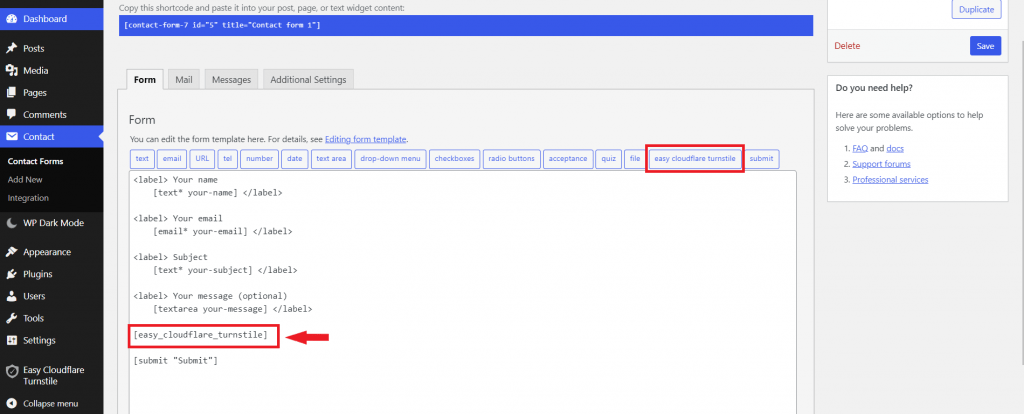The width and height of the screenshot is (1024, 414).
Task: Click the Pages icon in sidebar
Action: (x=11, y=93)
